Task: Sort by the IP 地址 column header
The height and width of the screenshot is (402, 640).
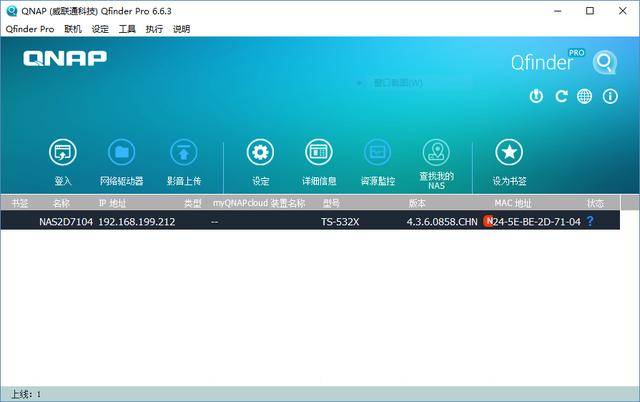Action: (x=112, y=203)
